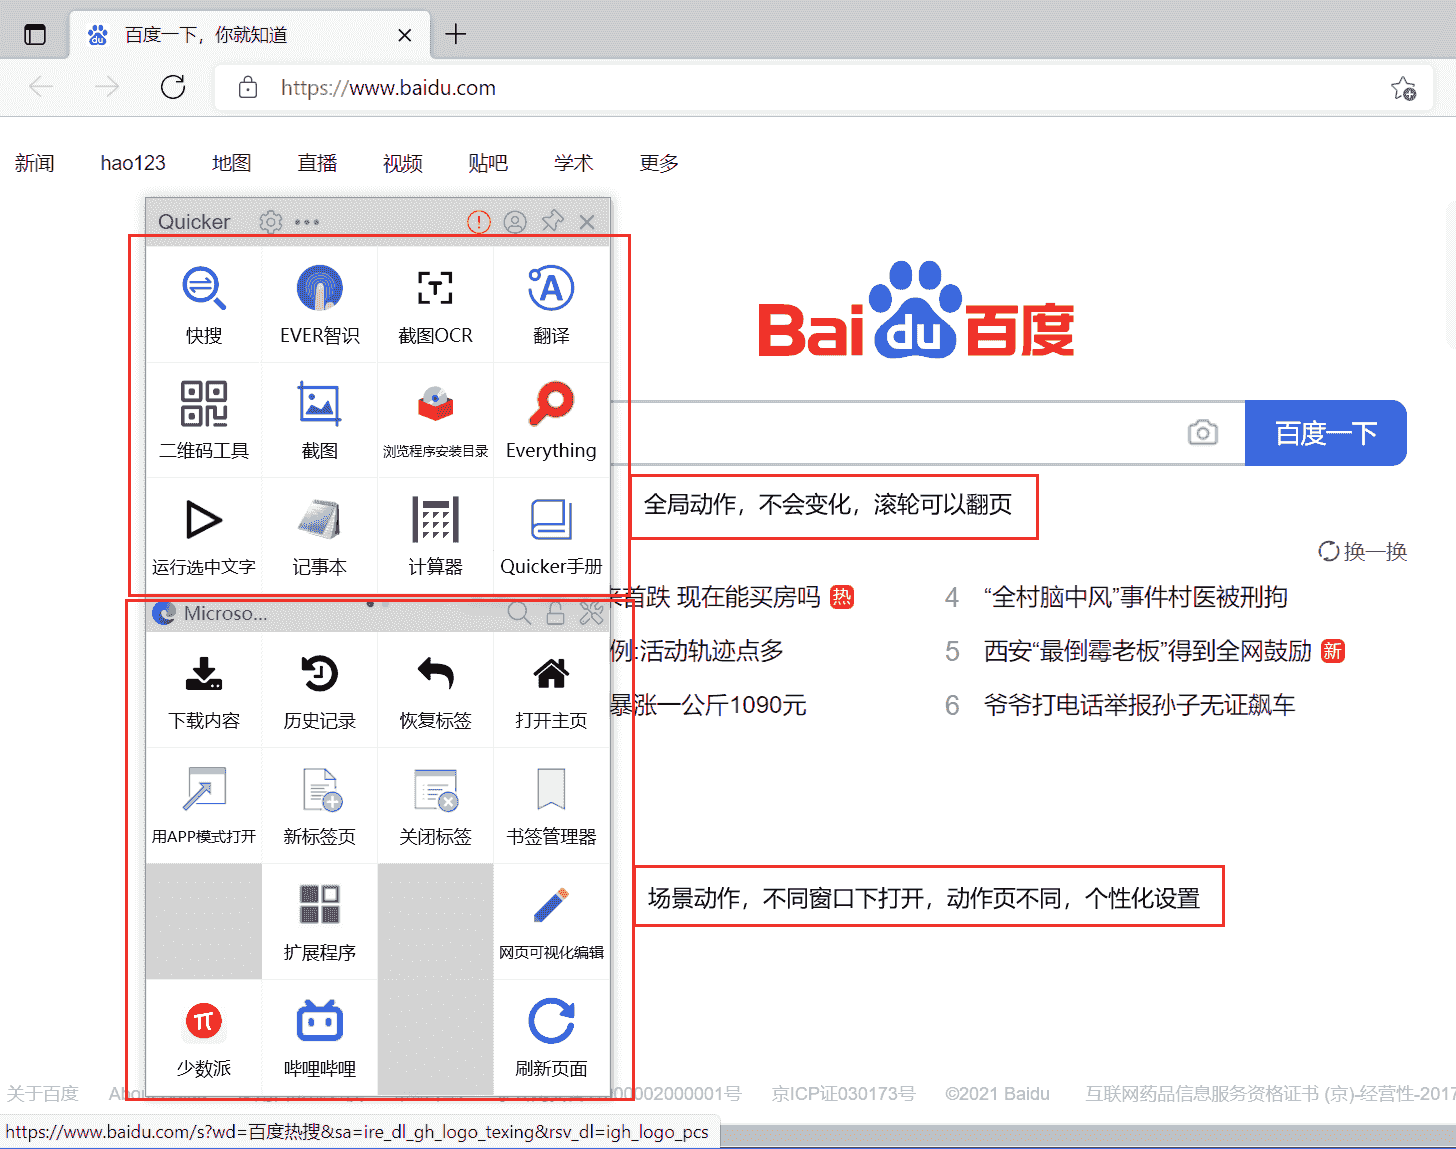Viewport: 1456px width, 1149px height.
Task: Open the EVER智识 action
Action: pyautogui.click(x=320, y=305)
